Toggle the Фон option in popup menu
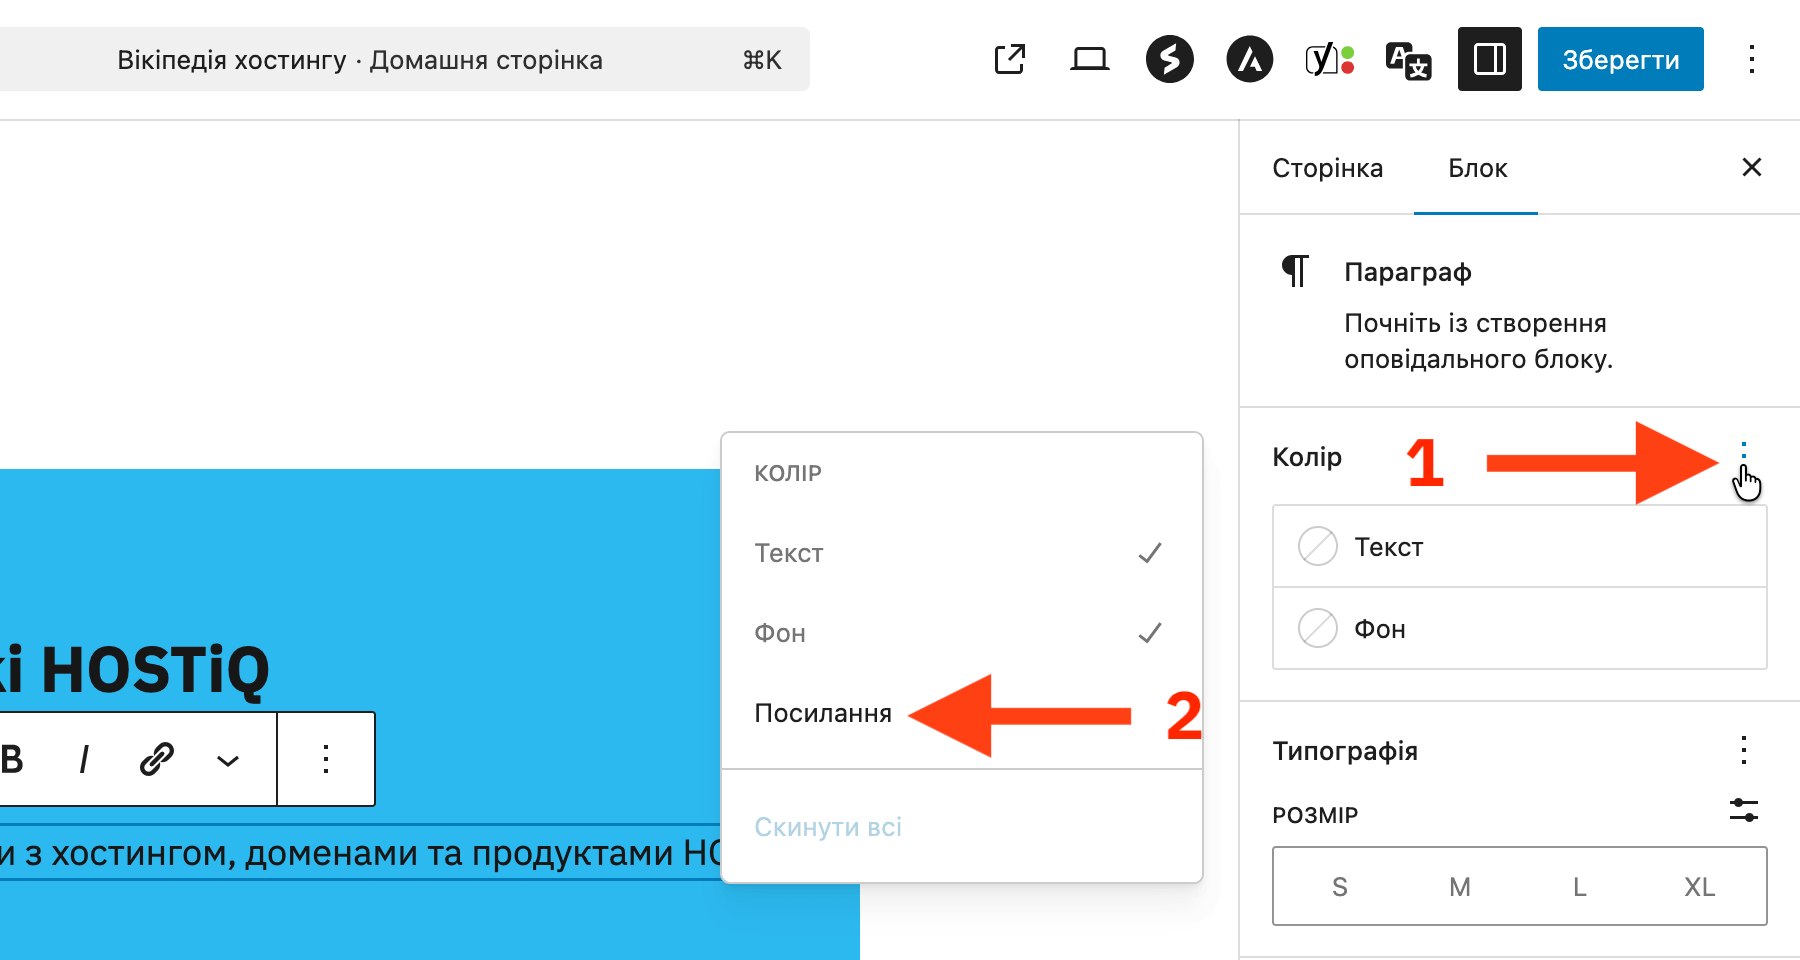Image resolution: width=1800 pixels, height=960 pixels. click(x=961, y=633)
